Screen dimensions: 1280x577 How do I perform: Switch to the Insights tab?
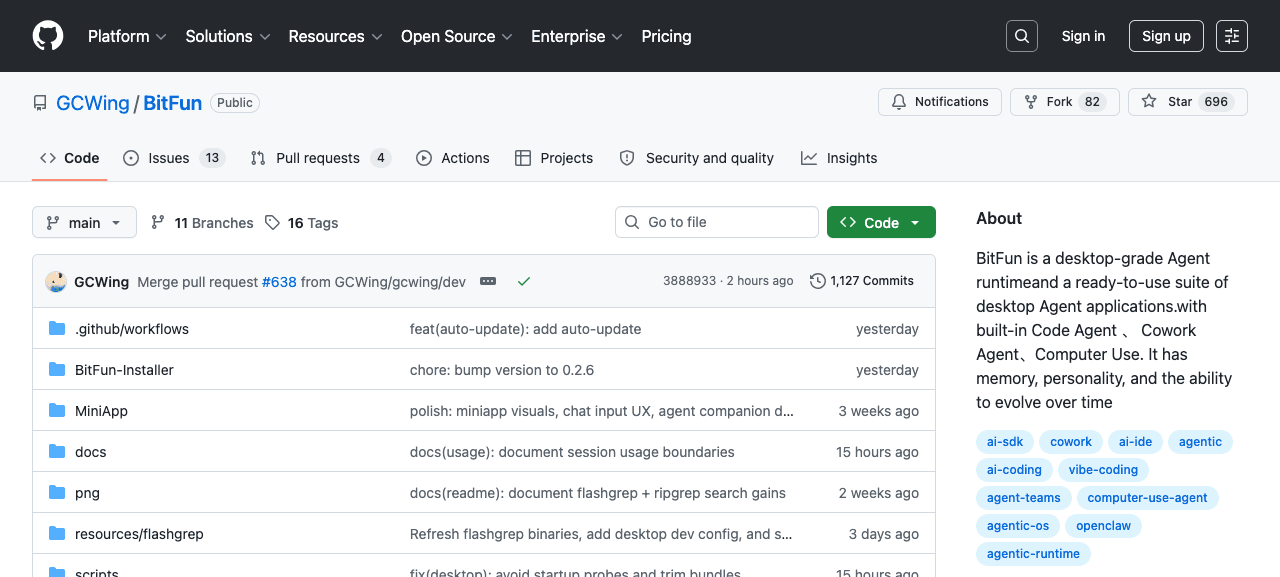coord(839,158)
